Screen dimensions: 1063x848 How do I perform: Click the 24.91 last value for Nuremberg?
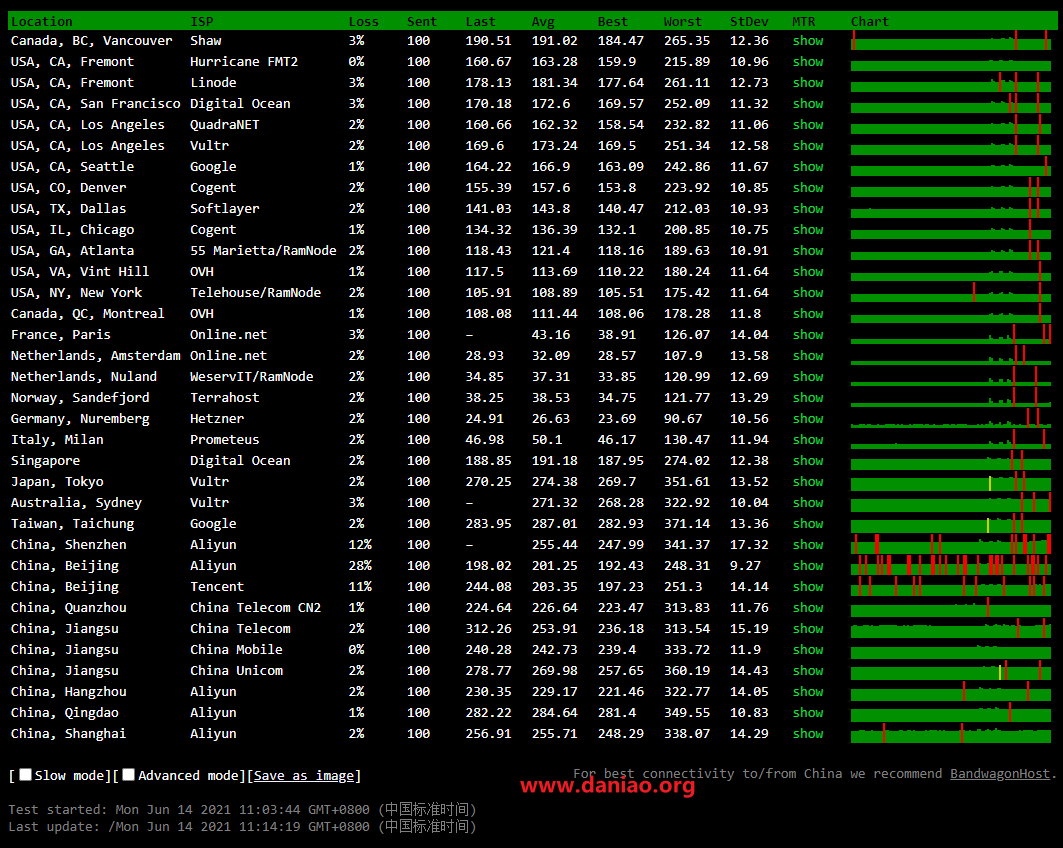485,419
